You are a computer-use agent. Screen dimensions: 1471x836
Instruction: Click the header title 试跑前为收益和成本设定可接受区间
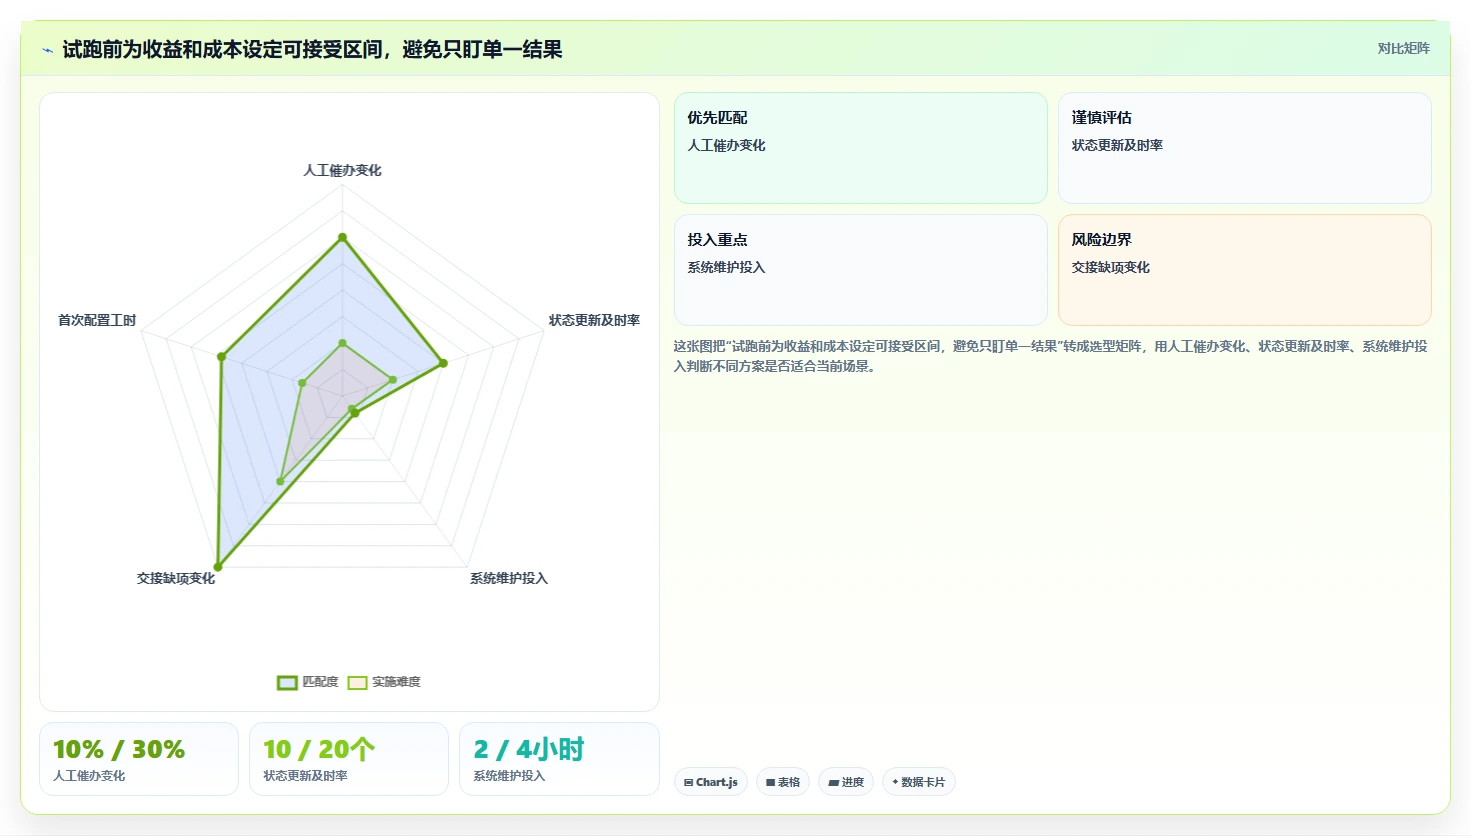[x=312, y=49]
